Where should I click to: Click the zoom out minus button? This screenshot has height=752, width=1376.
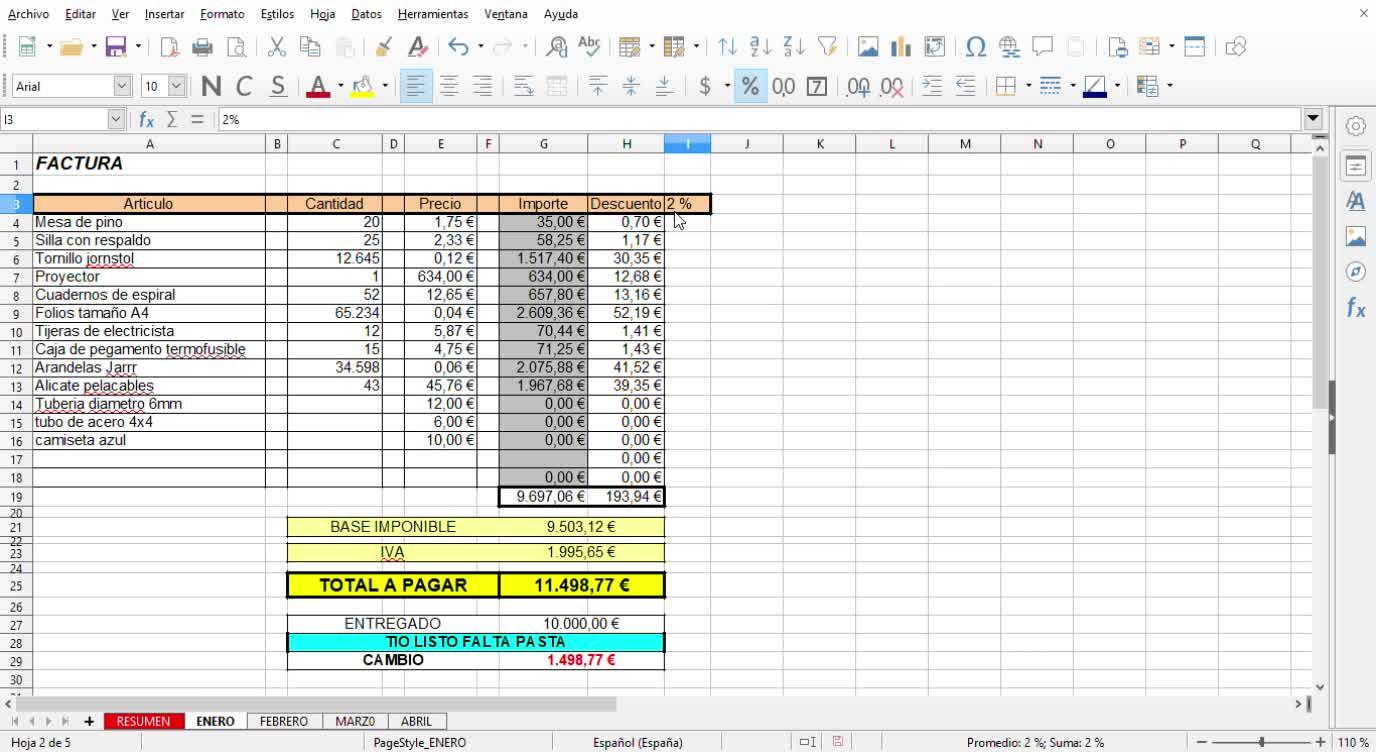click(1203, 743)
